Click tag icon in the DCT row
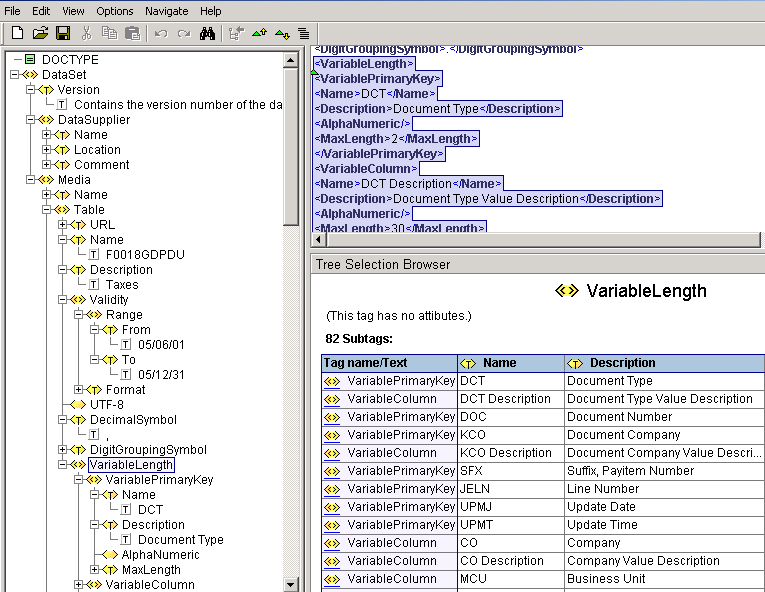This screenshot has height=592, width=765. [x=332, y=381]
